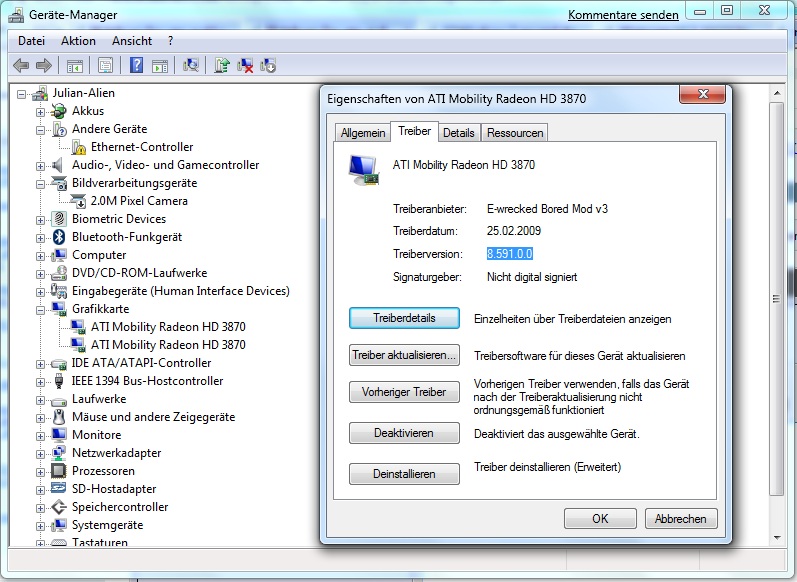Close the ATI Mobility Radeon Eigenschaften dialog
The image size is (797, 582).
pyautogui.click(x=703, y=94)
